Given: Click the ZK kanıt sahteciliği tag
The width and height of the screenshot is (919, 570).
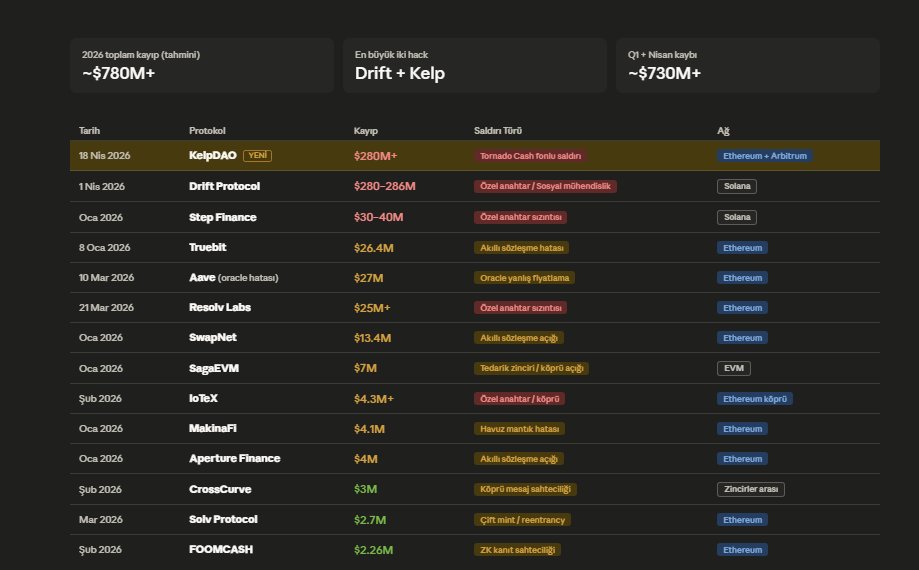Looking at the screenshot, I should 518,550.
